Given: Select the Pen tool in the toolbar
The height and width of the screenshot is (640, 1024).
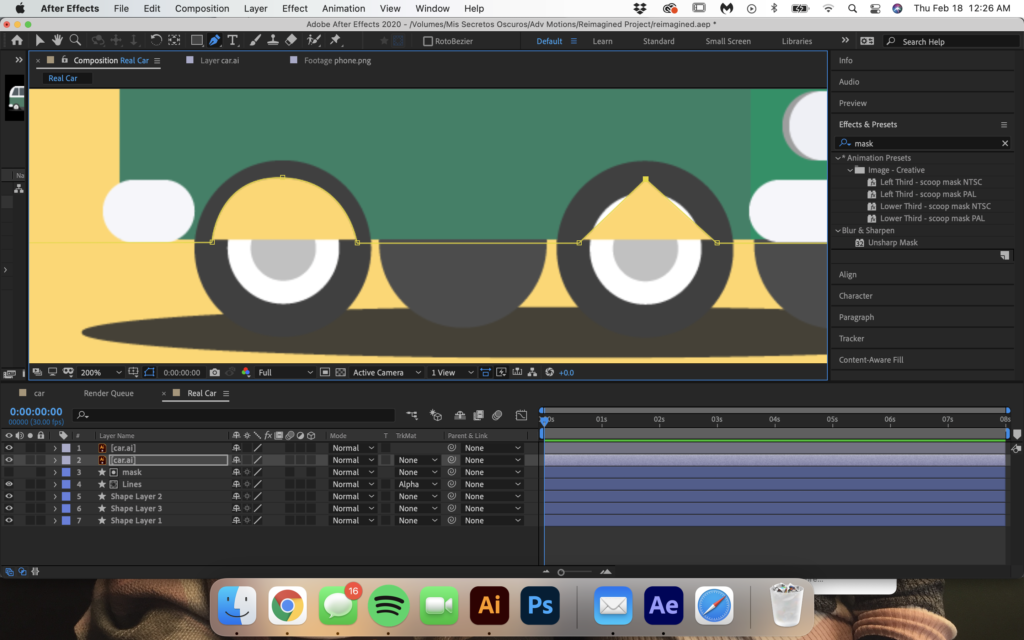Looking at the screenshot, I should pos(215,41).
